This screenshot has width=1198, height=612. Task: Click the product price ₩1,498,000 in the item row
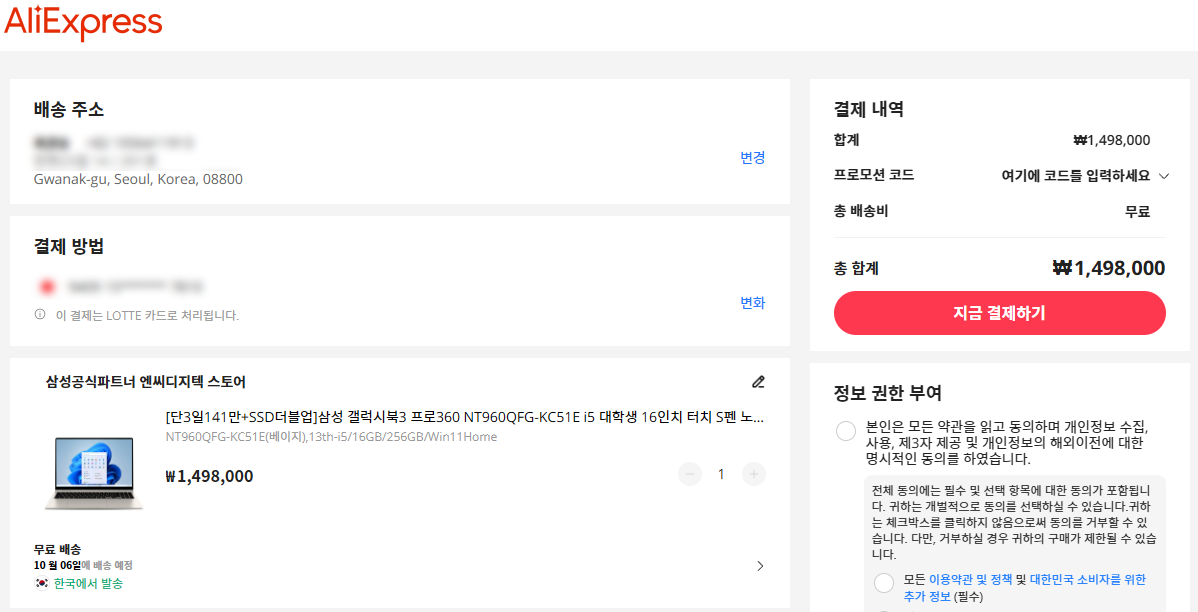tap(209, 477)
